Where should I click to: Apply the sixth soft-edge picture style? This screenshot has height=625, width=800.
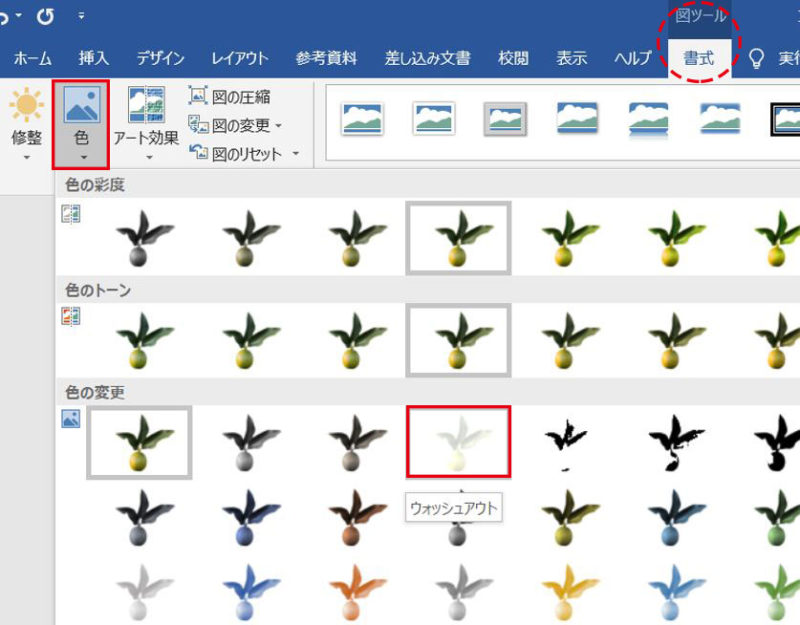click(720, 118)
